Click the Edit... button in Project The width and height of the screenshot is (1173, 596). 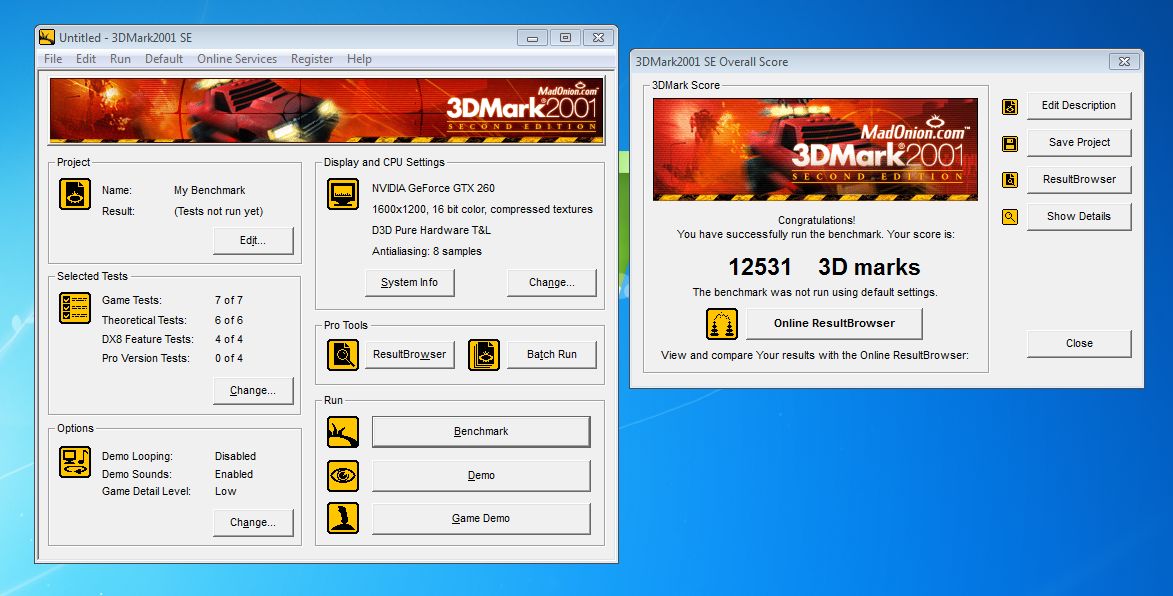coord(253,241)
